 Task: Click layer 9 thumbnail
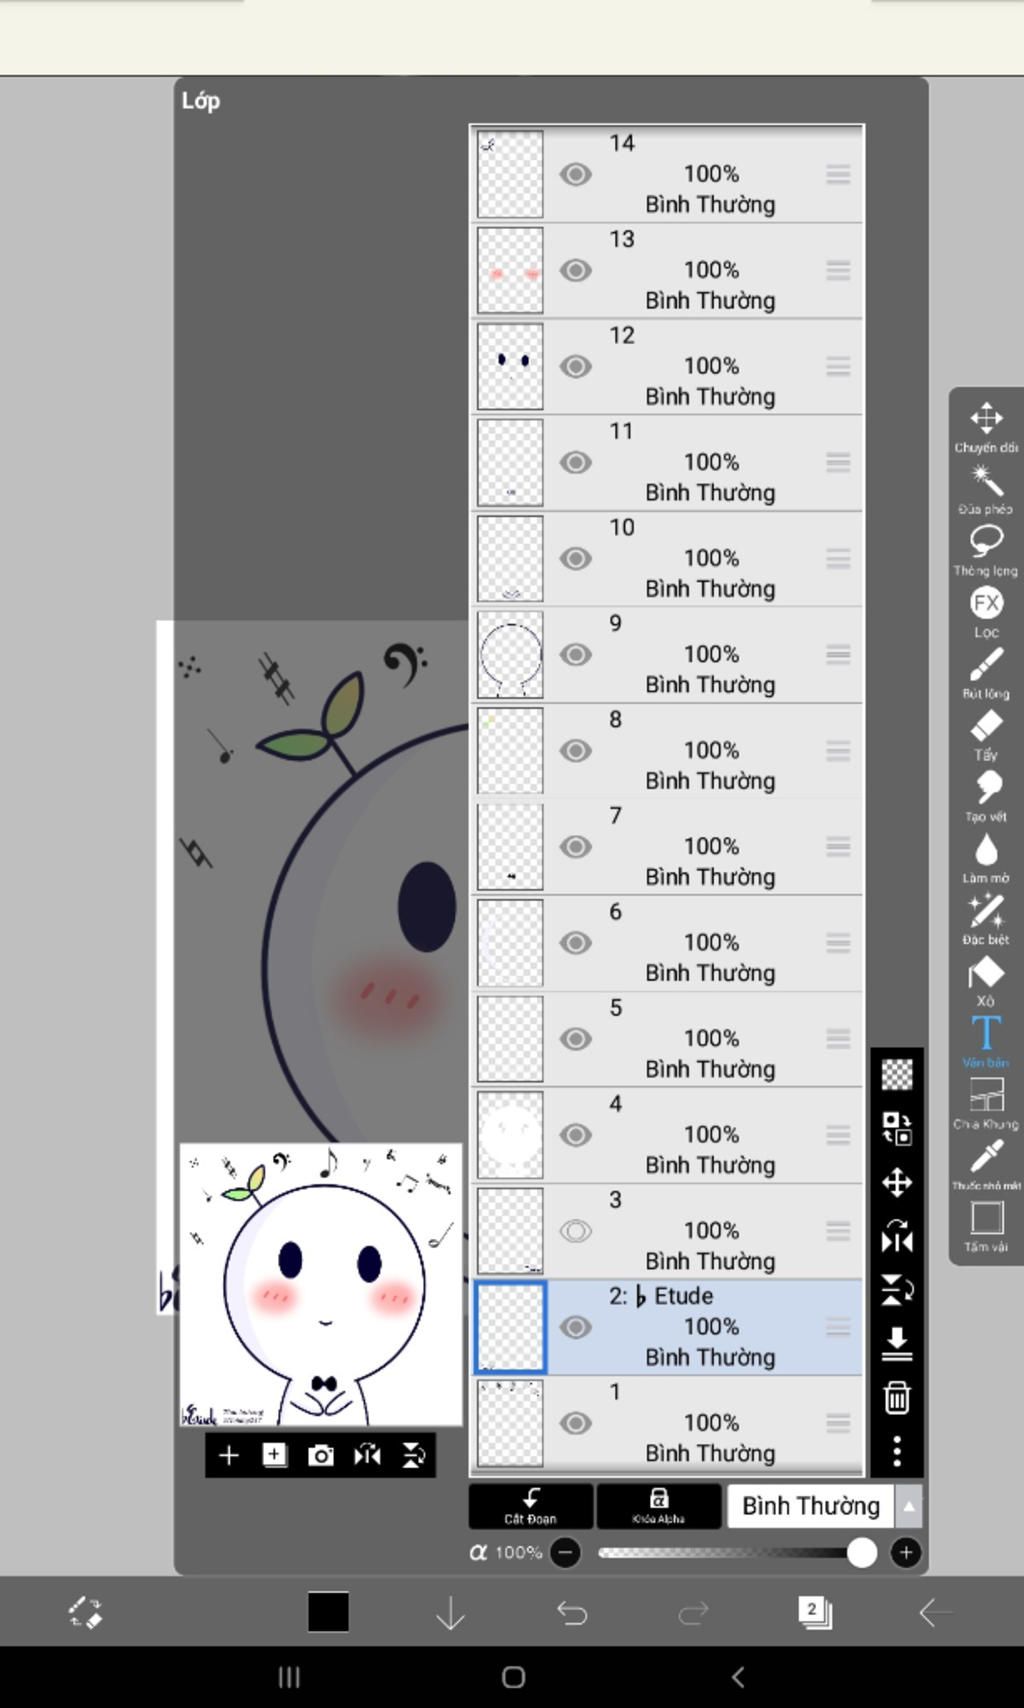[x=510, y=655]
